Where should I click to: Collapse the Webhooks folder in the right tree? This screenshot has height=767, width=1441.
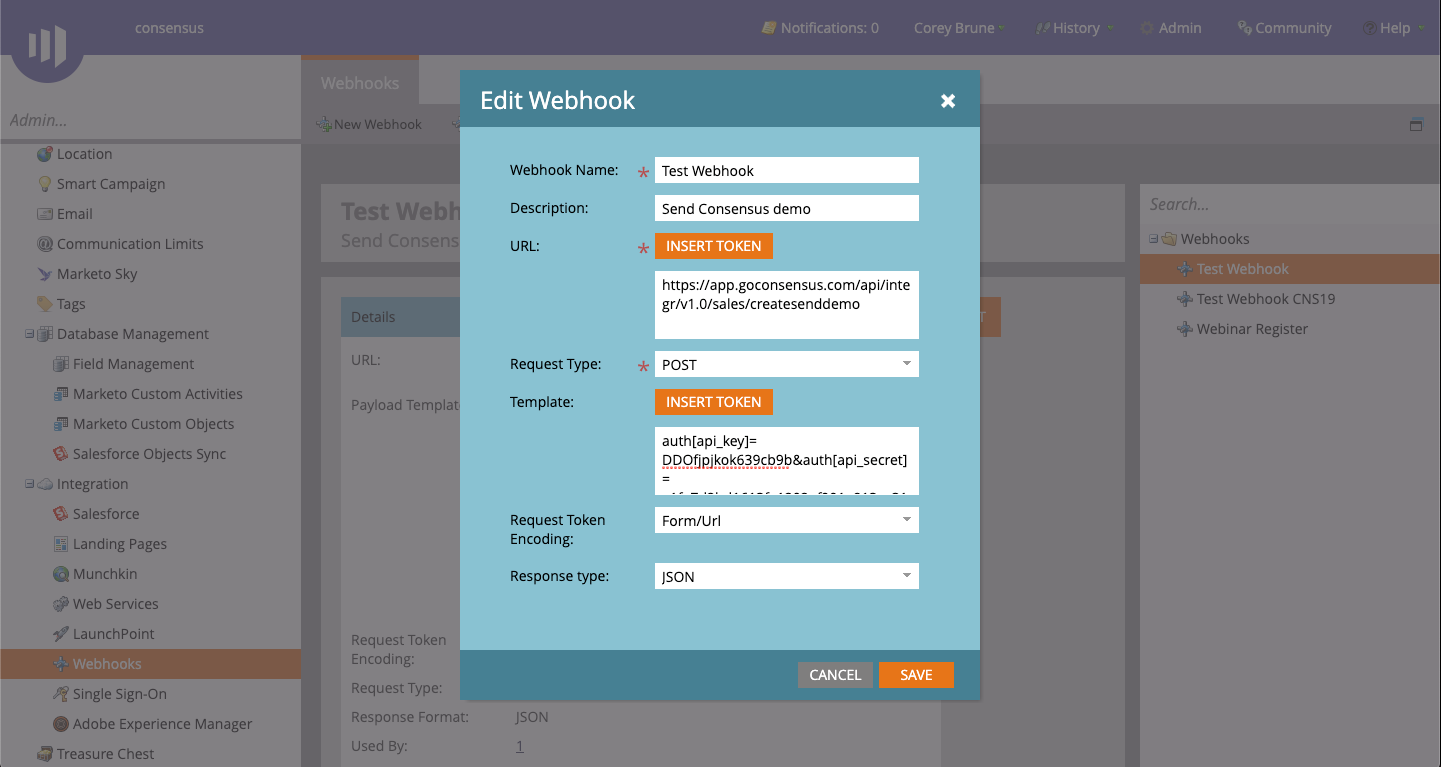[x=1154, y=239]
